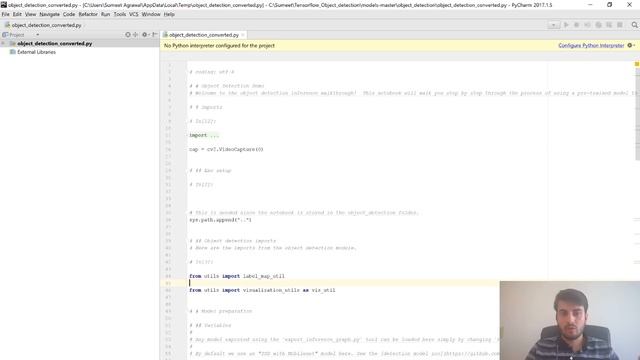Open Search Everywhere magnifier icon
640x360 pixels.
tap(635, 25)
